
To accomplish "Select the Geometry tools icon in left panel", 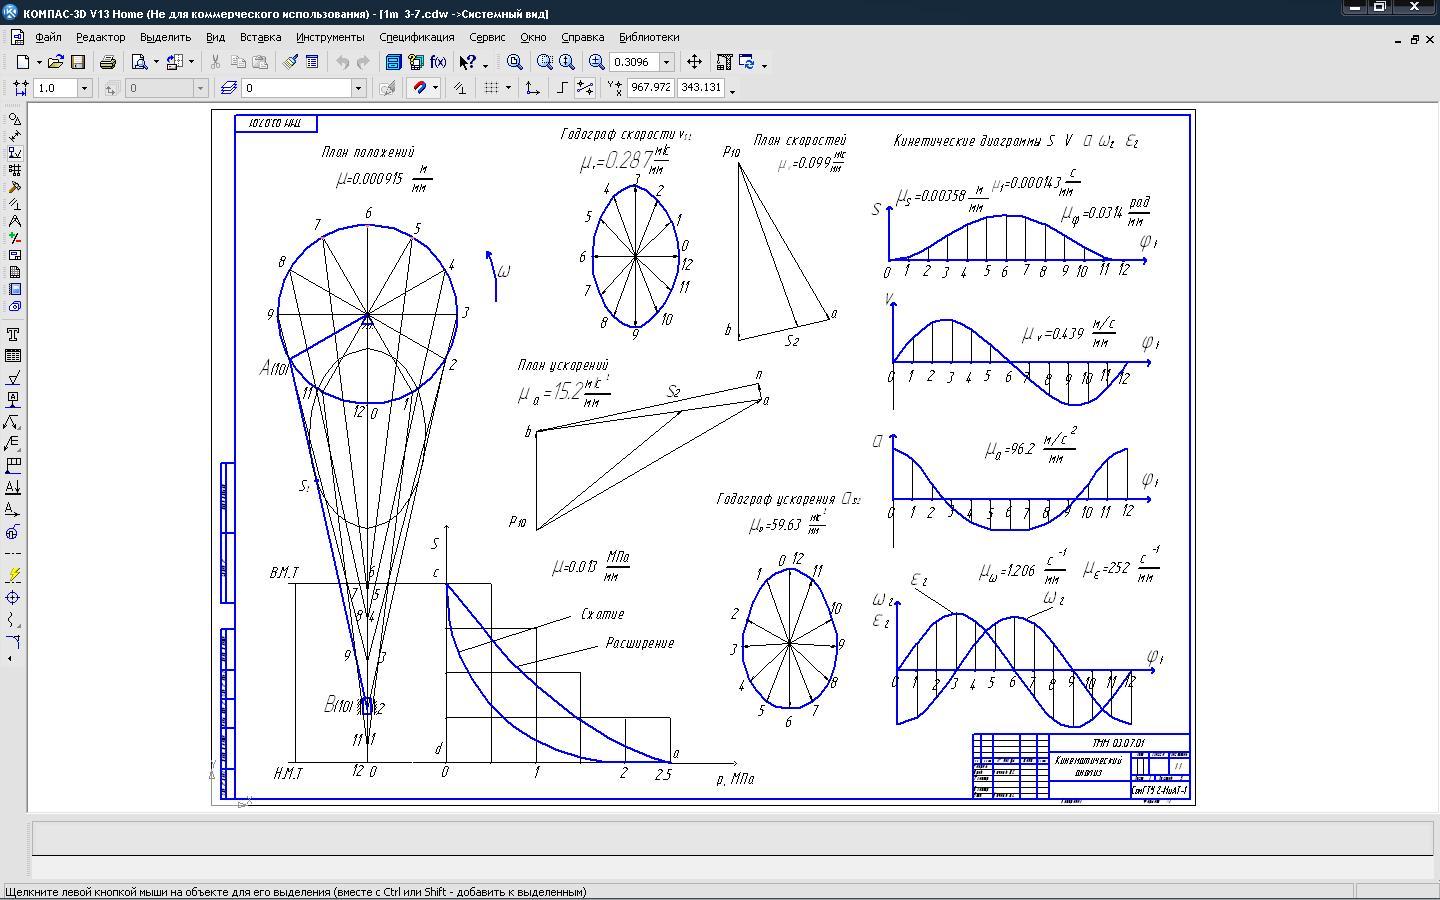I will [x=14, y=119].
